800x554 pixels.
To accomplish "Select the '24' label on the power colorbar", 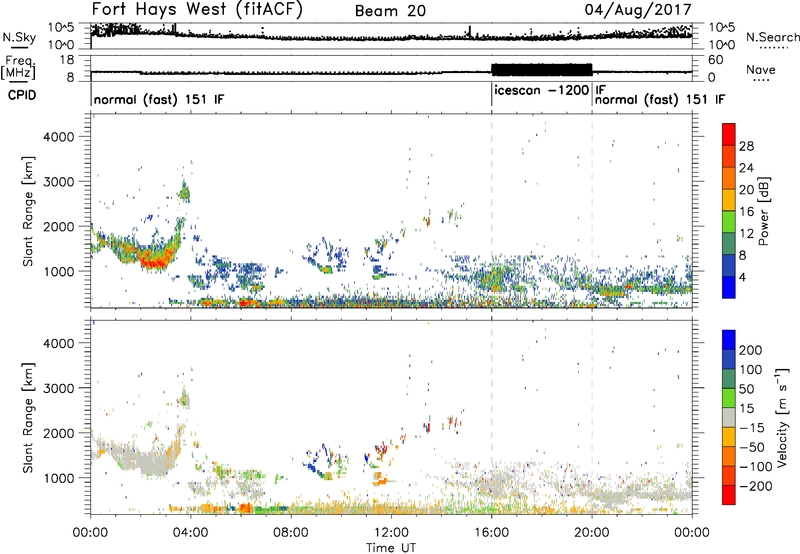I will (746, 168).
